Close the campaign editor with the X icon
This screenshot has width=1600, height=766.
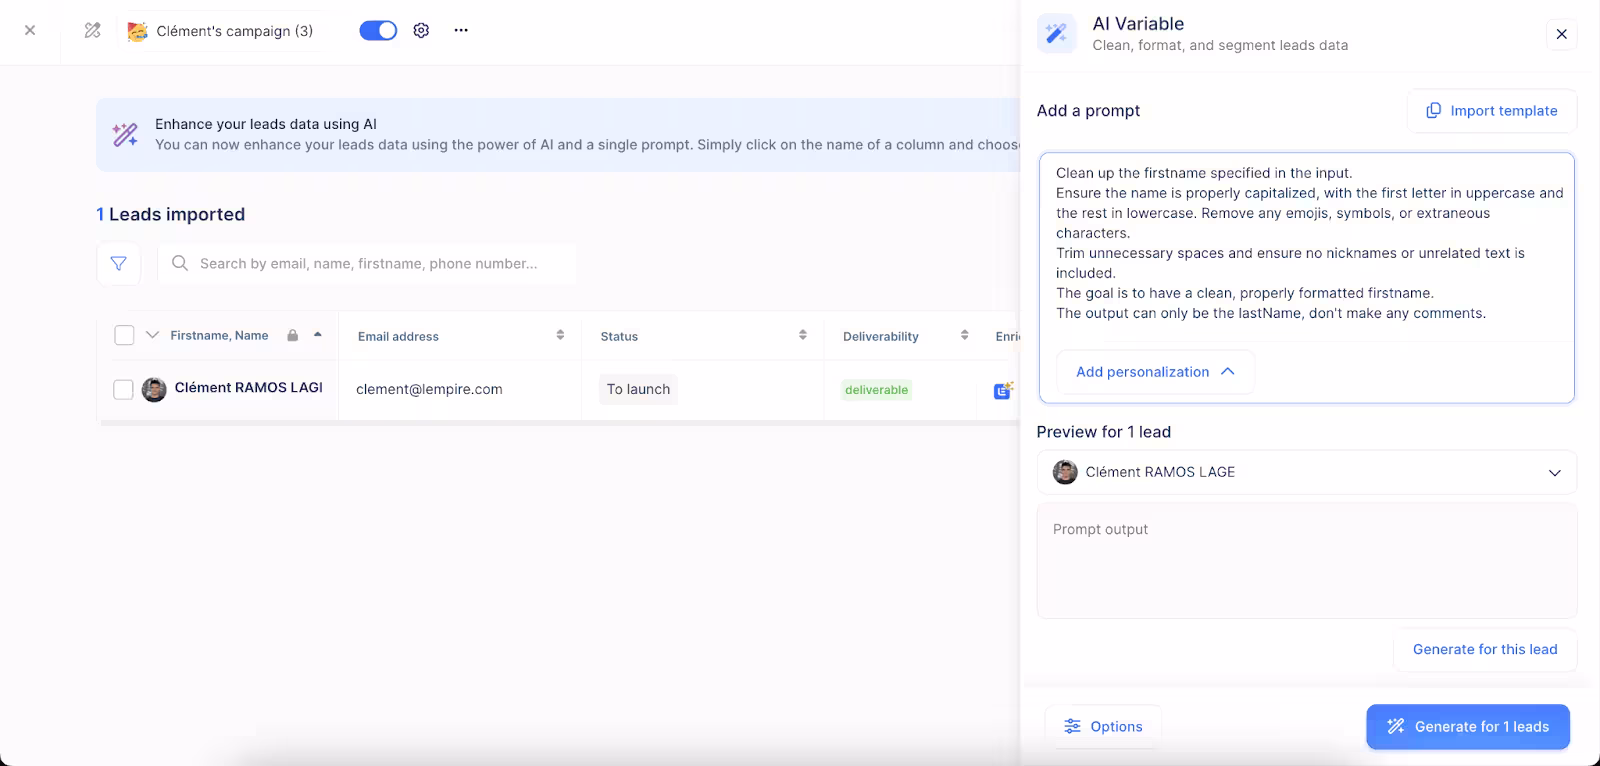30,31
